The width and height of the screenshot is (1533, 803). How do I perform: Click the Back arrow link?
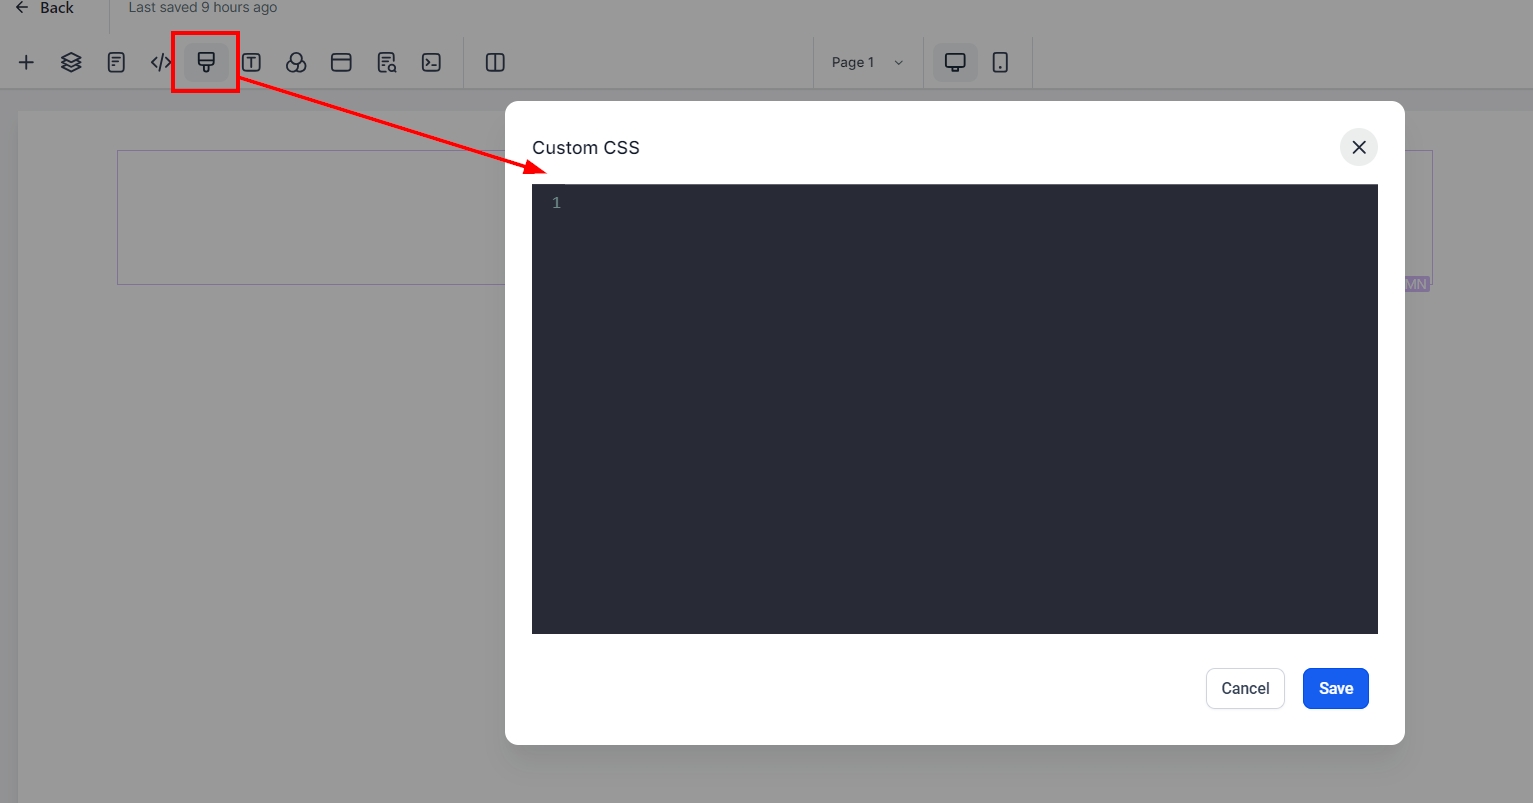point(45,8)
